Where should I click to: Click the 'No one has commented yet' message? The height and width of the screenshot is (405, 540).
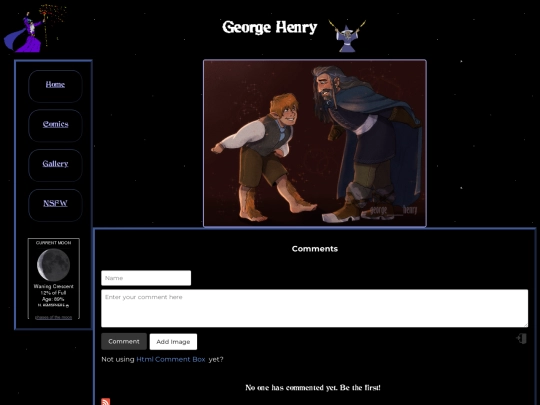[x=313, y=387]
